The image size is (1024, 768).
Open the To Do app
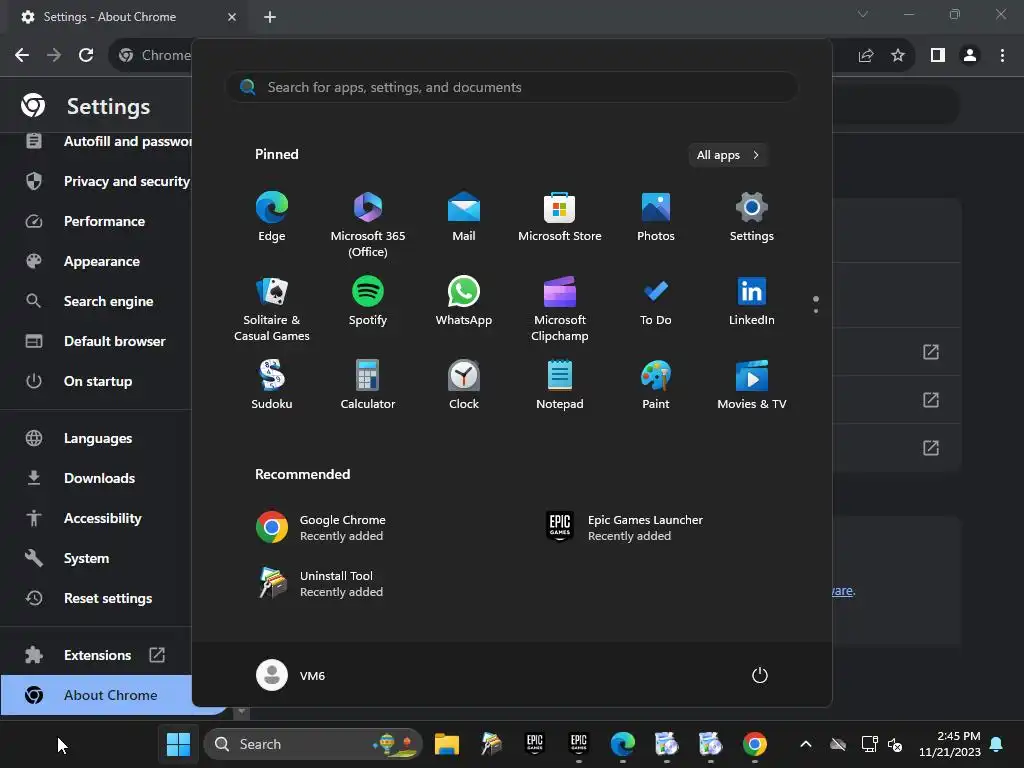point(656,300)
